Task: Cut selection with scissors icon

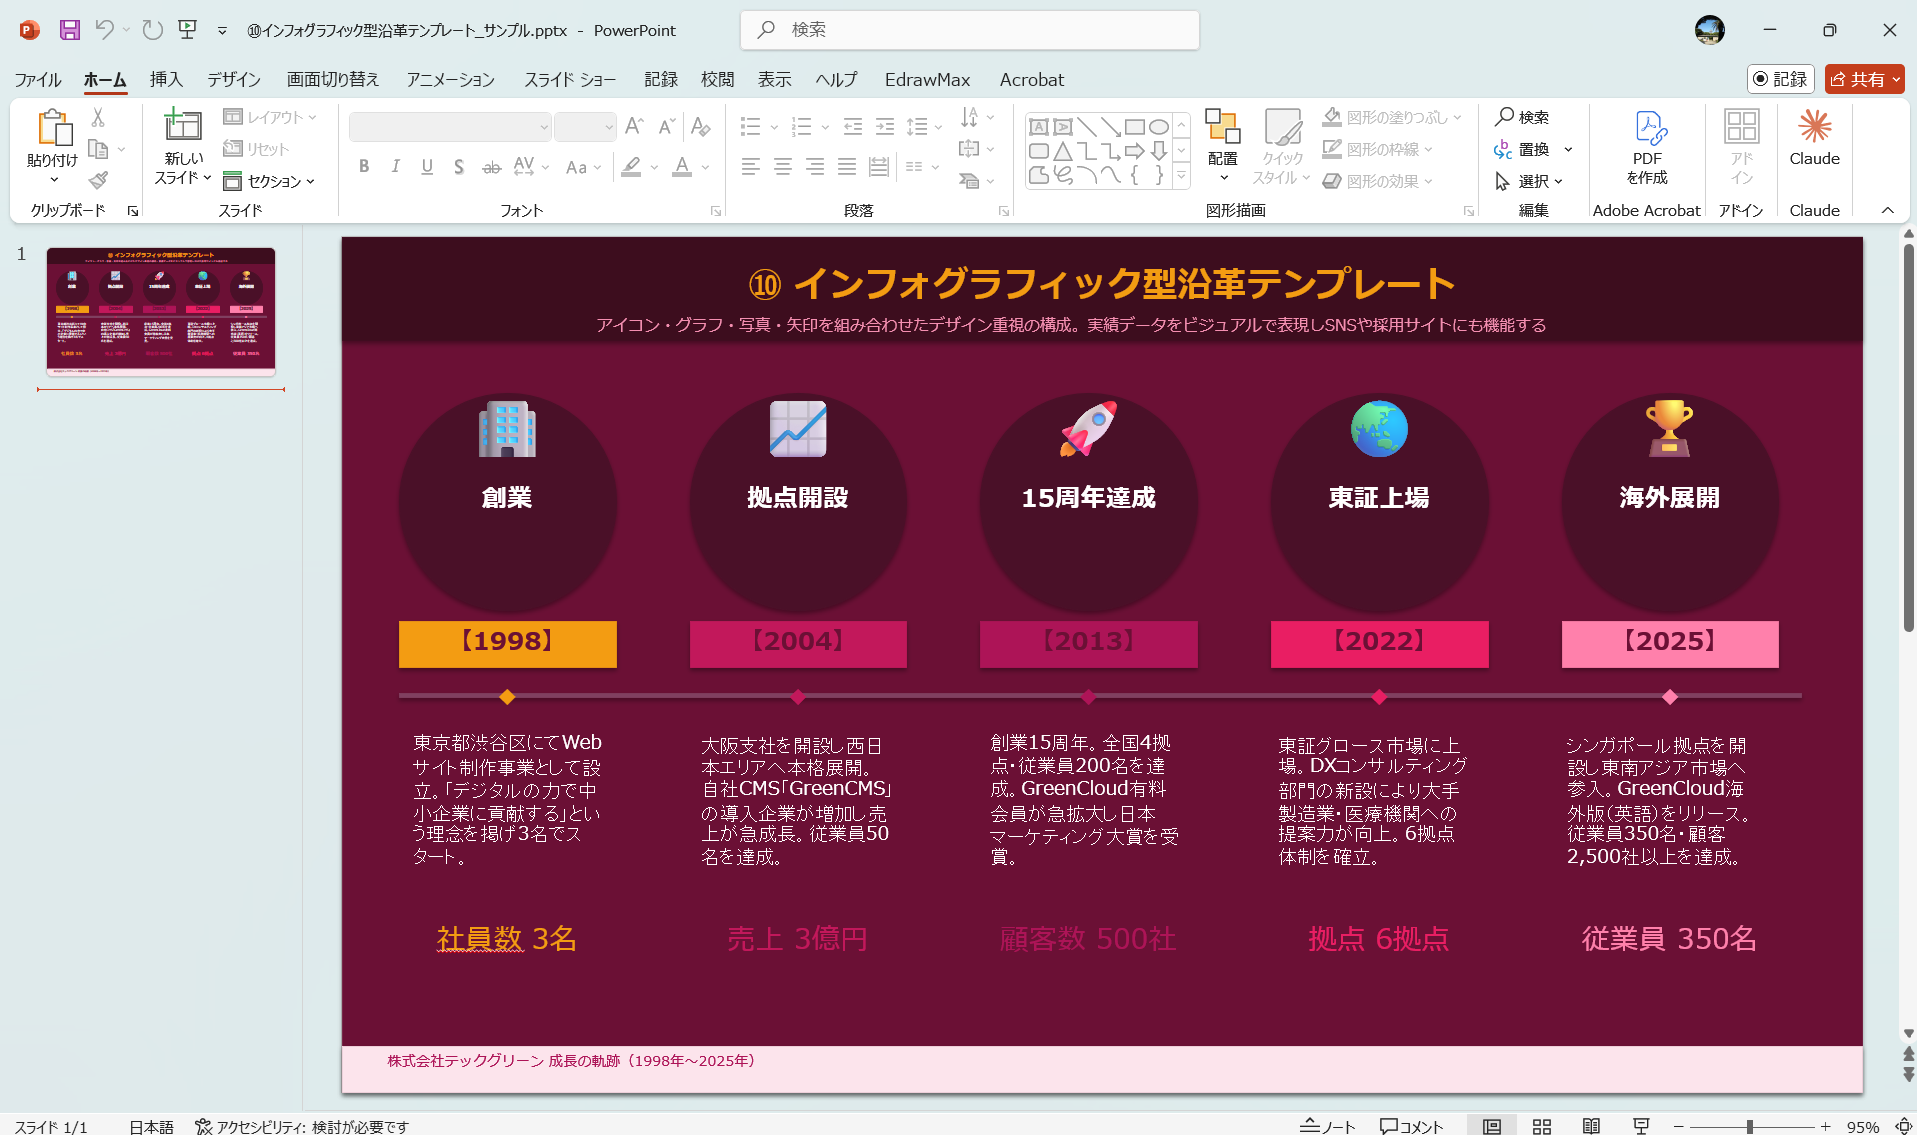Action: (x=98, y=118)
